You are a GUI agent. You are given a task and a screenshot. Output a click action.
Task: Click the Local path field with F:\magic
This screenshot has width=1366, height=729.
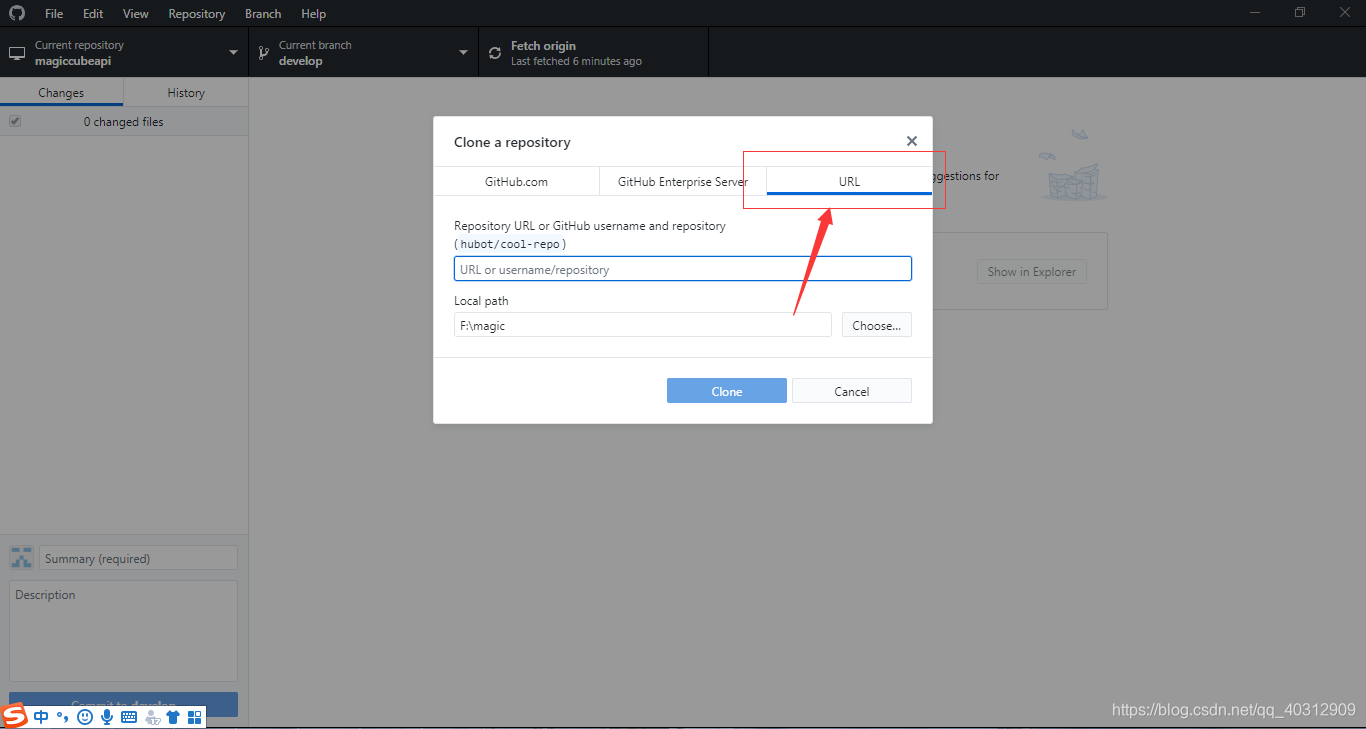[643, 325]
